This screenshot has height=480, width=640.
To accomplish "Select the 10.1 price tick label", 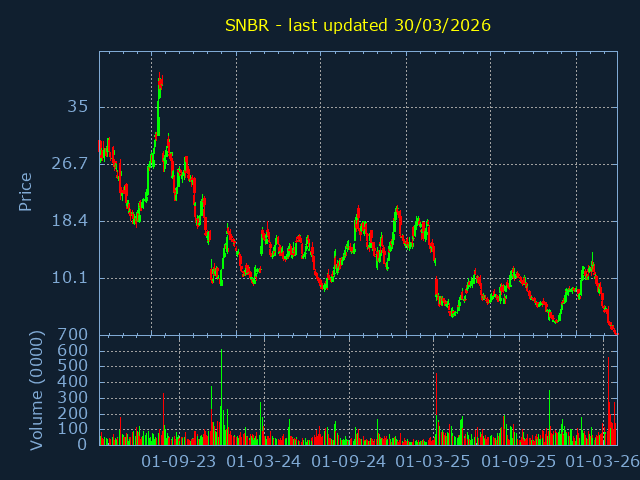I will click(x=71, y=278).
